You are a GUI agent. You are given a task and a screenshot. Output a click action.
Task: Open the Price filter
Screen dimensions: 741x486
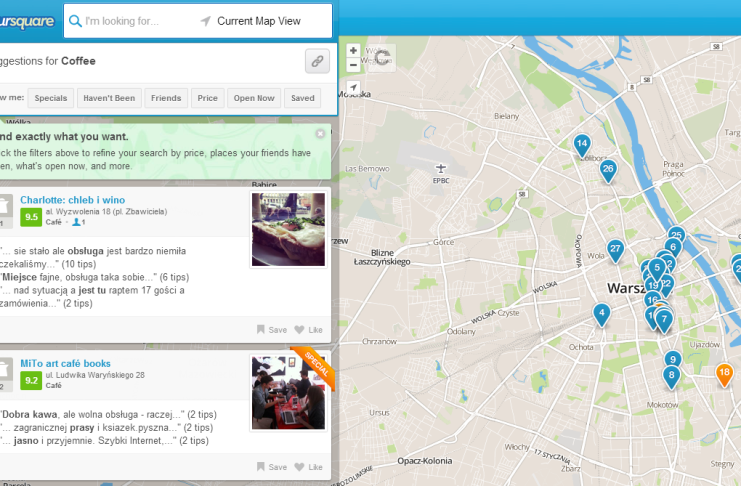[207, 98]
